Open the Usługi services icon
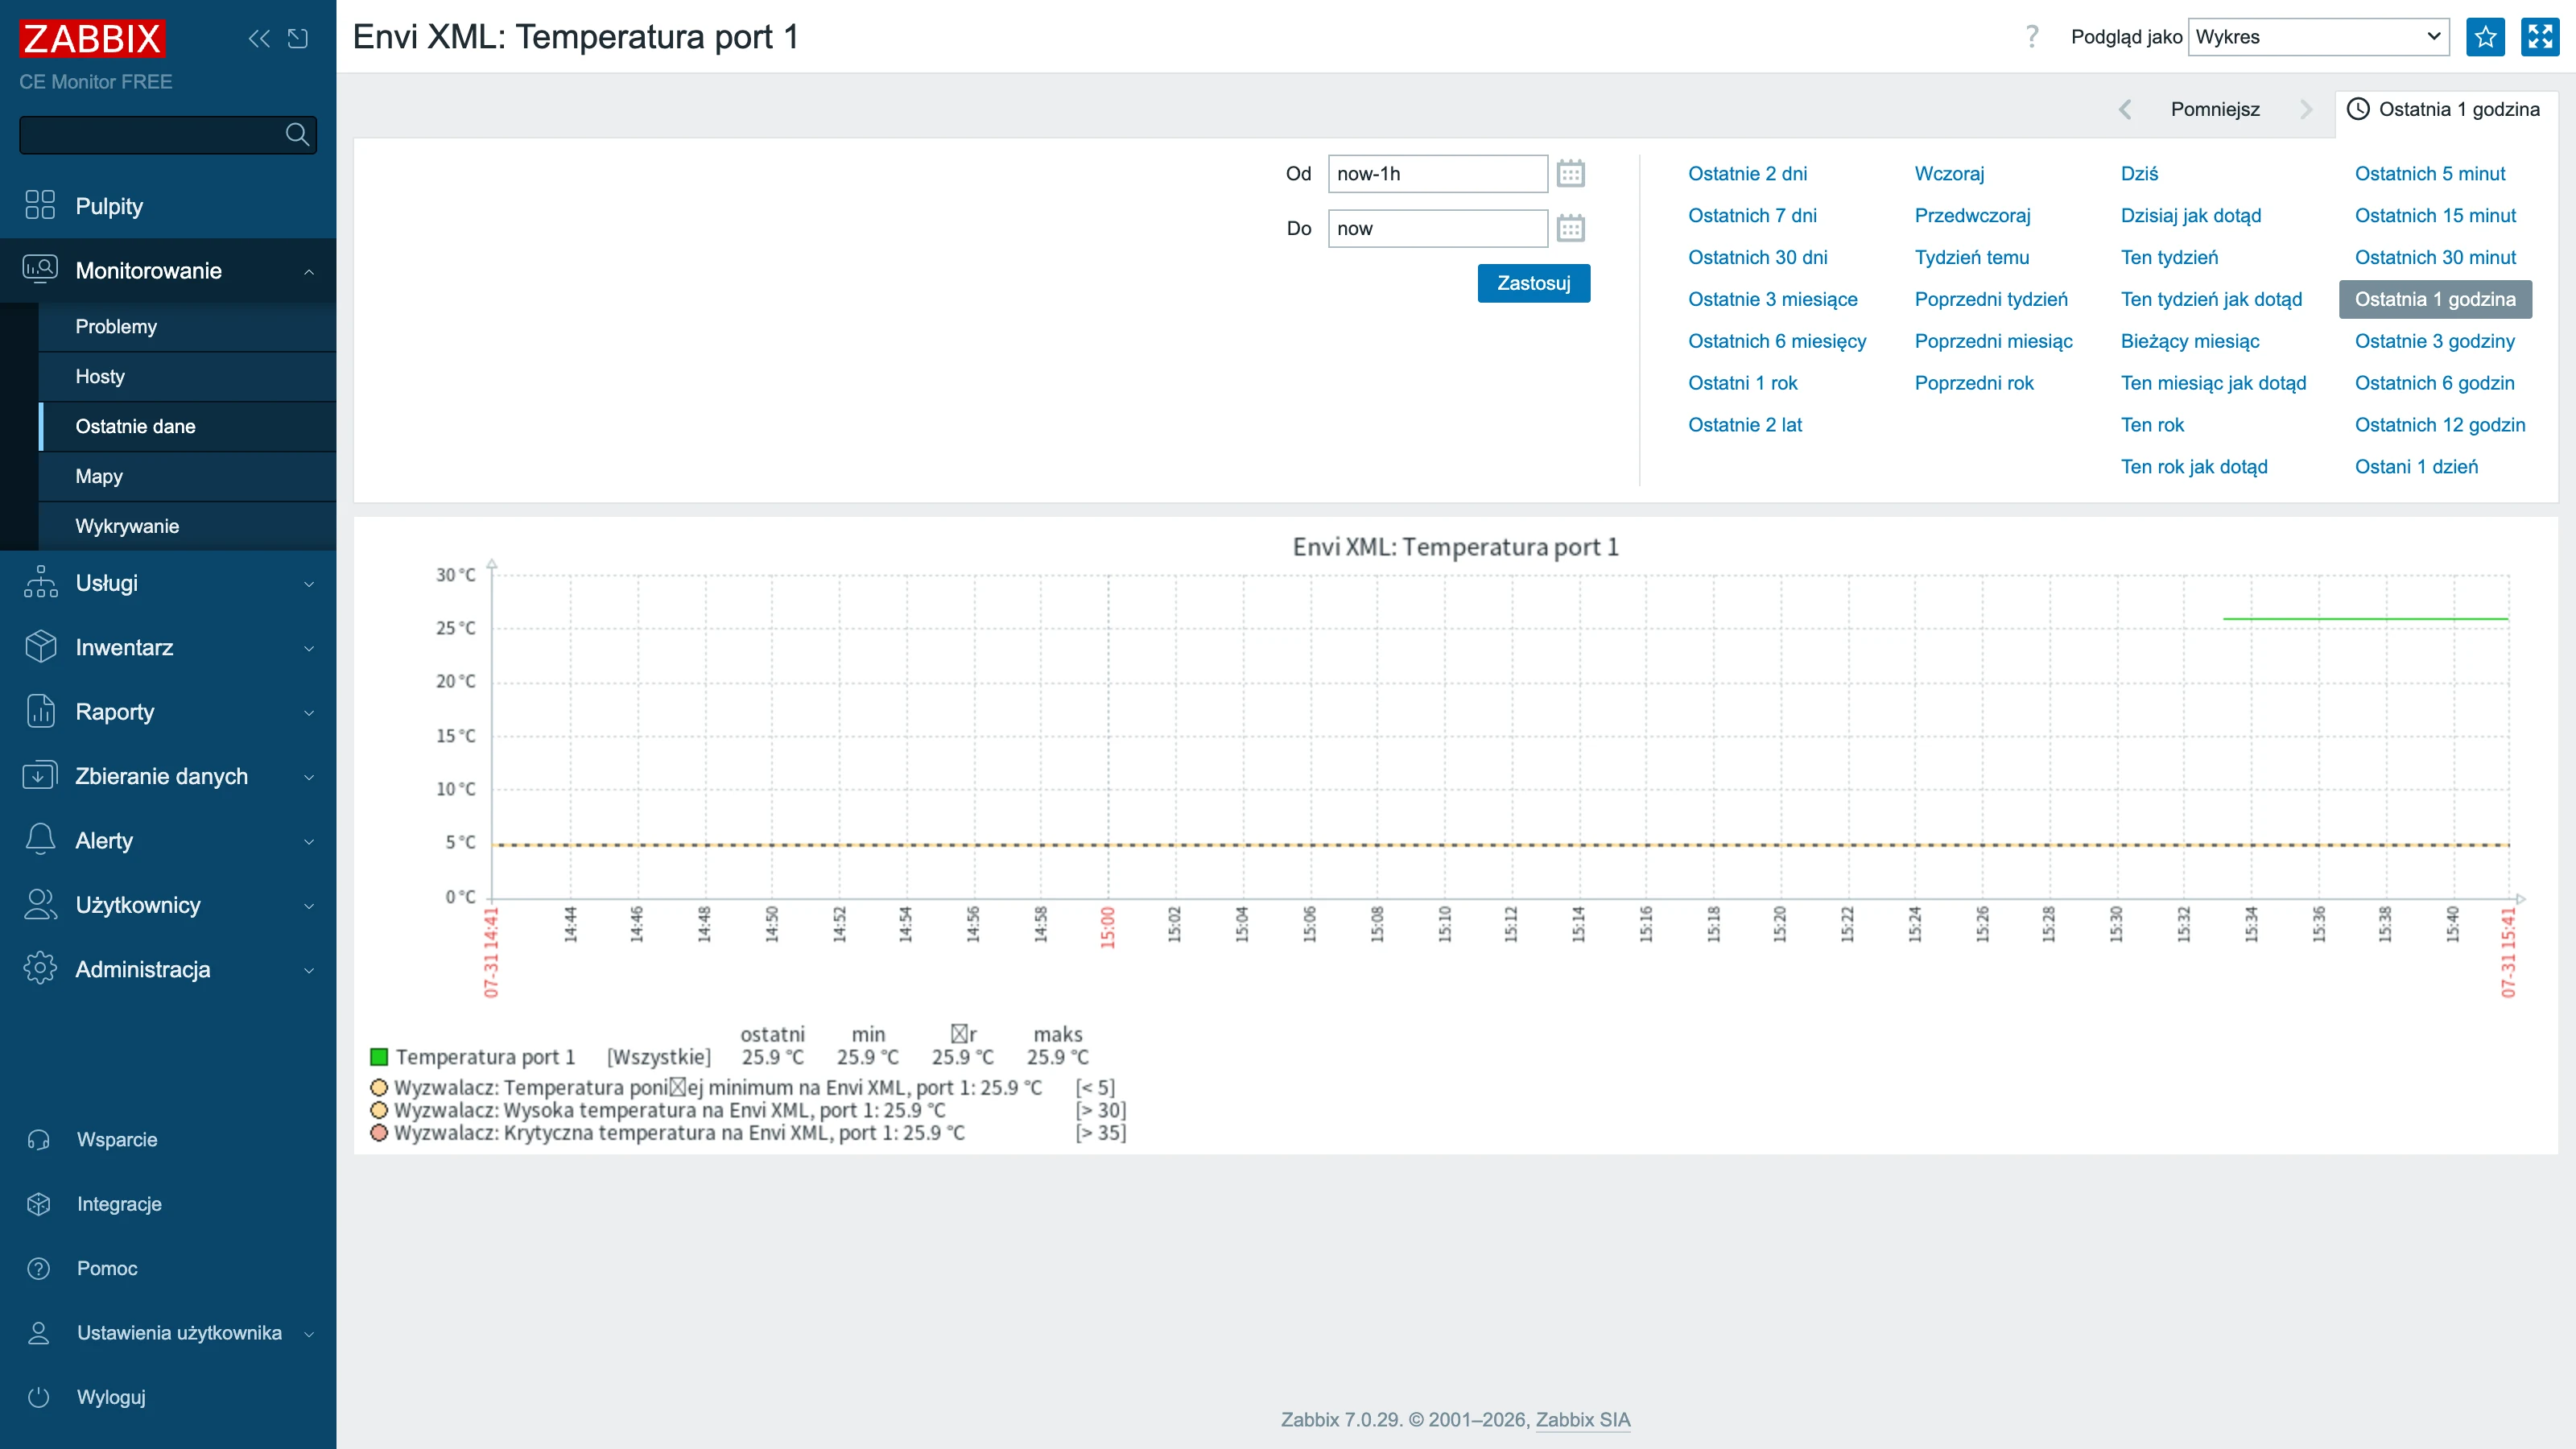2576x1449 pixels. (x=40, y=582)
